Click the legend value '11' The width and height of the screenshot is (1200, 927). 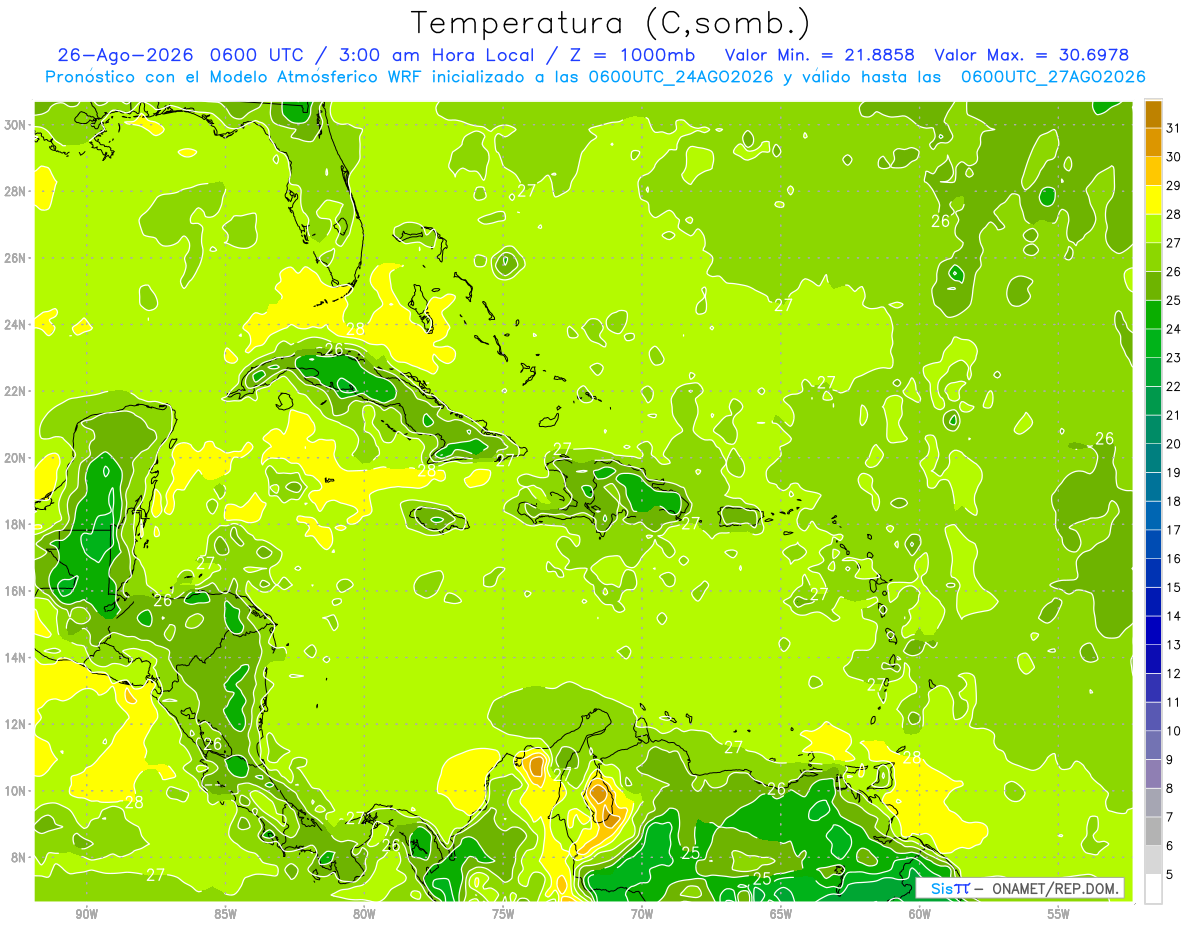(1174, 703)
